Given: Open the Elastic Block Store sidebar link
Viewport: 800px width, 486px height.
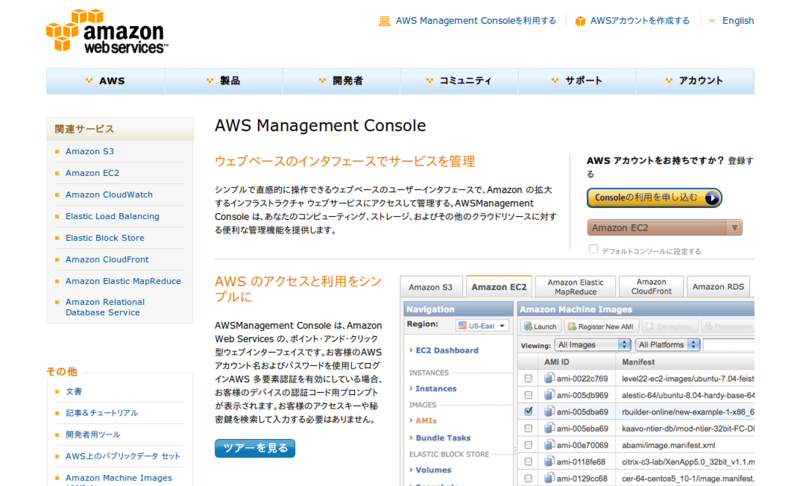Looking at the screenshot, I should pyautogui.click(x=105, y=238).
